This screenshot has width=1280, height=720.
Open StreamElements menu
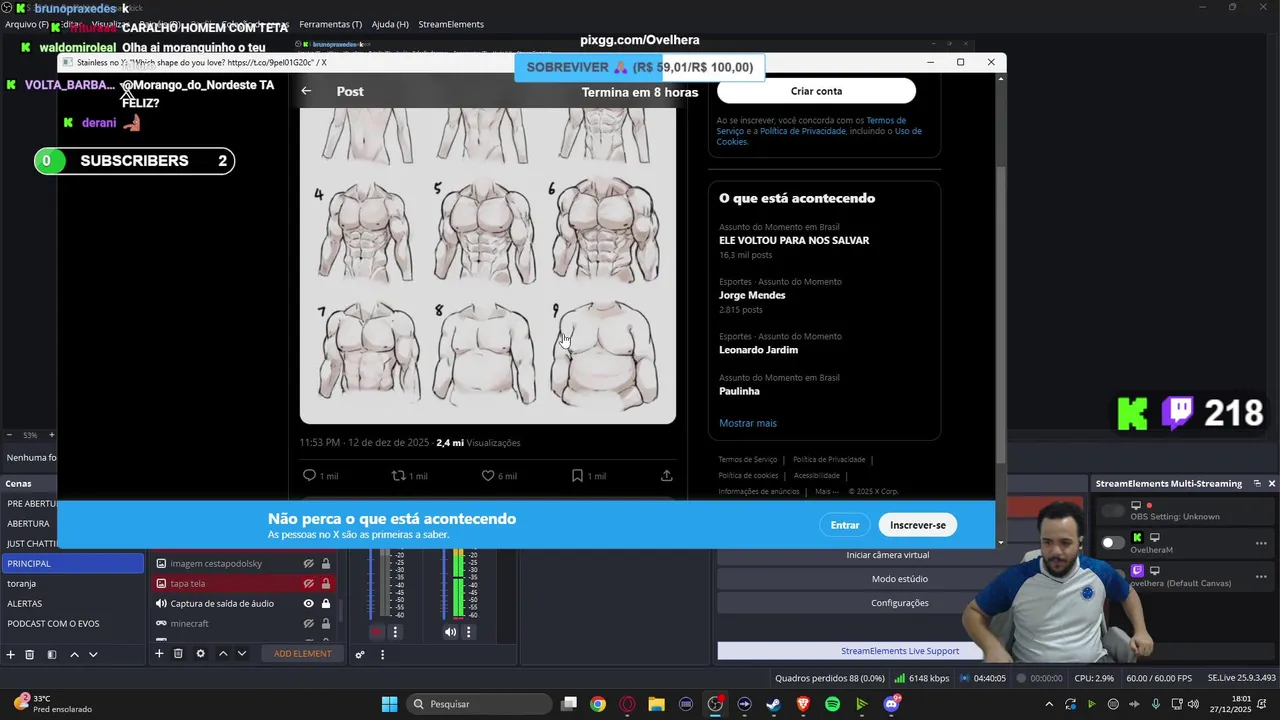coord(451,24)
